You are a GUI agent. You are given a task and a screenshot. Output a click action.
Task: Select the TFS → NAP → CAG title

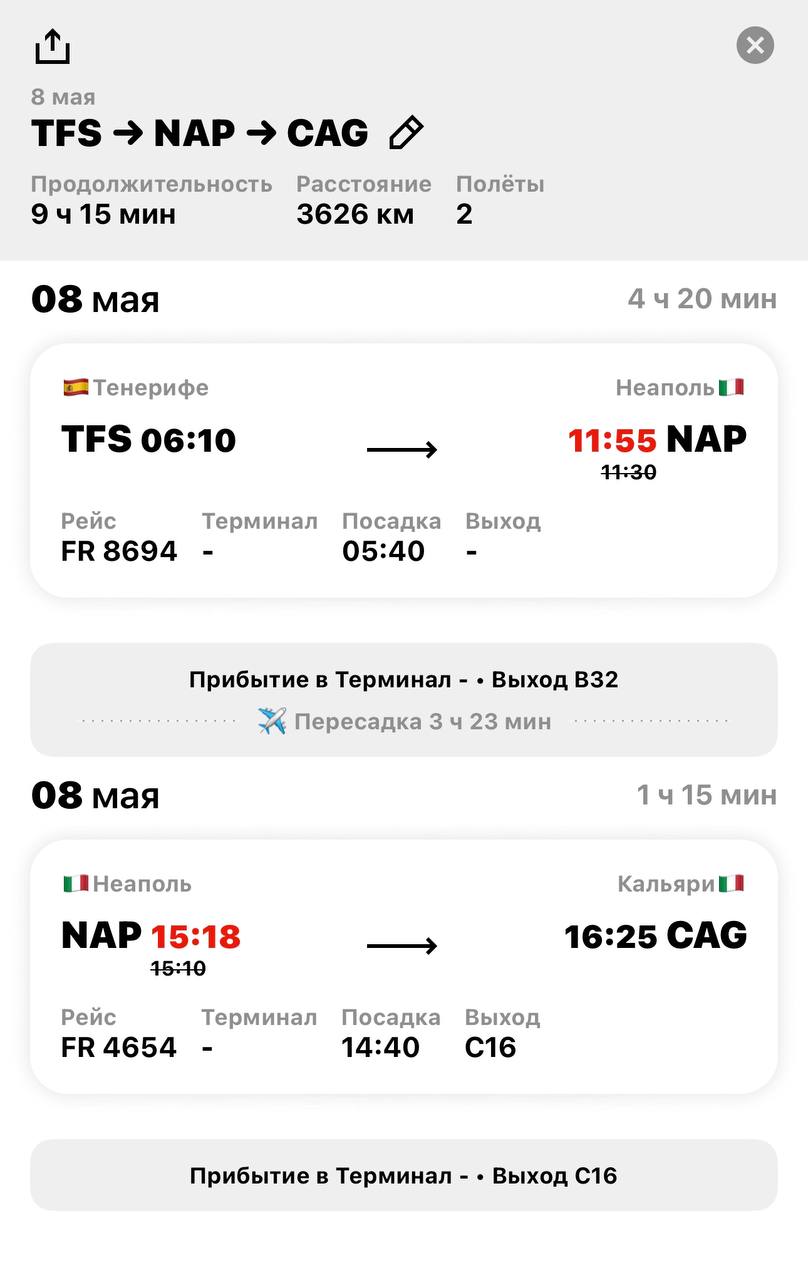200,133
